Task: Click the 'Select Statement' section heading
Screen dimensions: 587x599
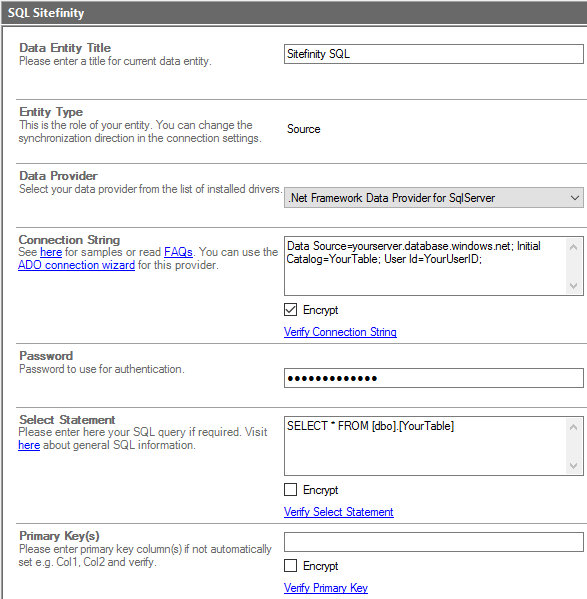Action: pos(67,420)
